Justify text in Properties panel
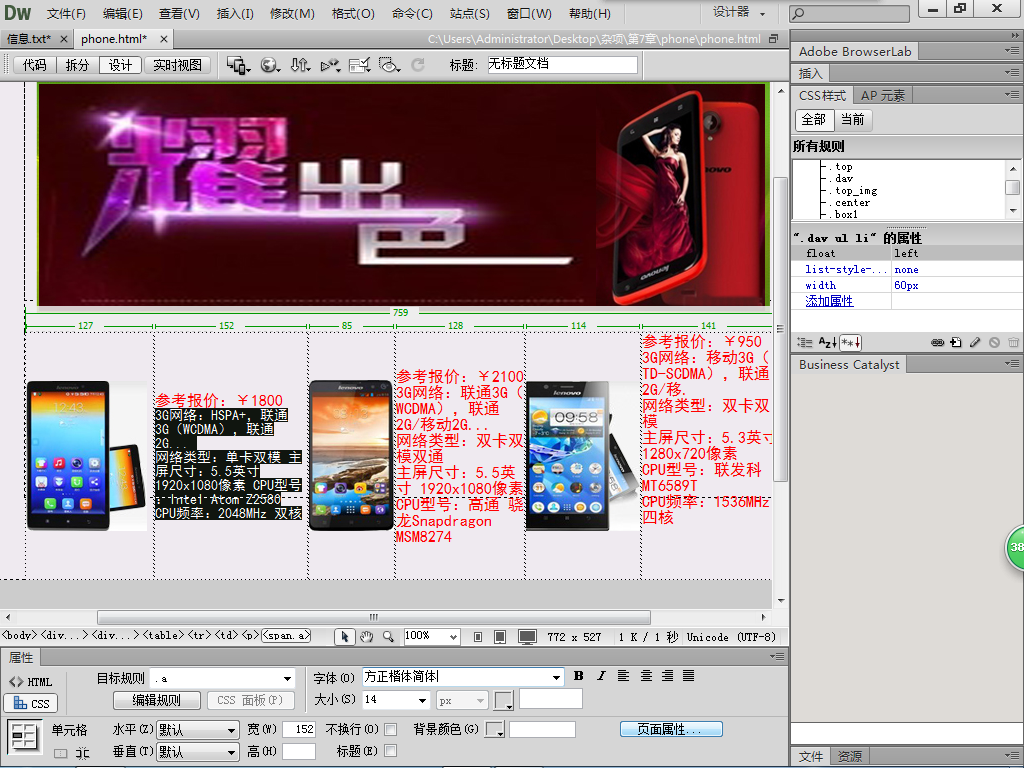The height and width of the screenshot is (768, 1024). (689, 676)
